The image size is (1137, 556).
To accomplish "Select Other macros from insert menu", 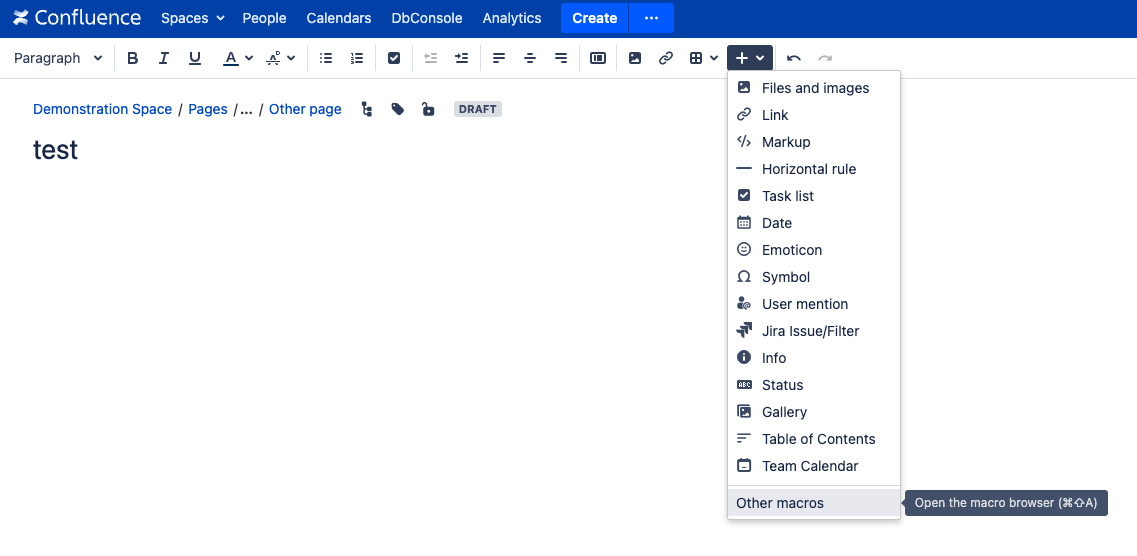I will 780,503.
